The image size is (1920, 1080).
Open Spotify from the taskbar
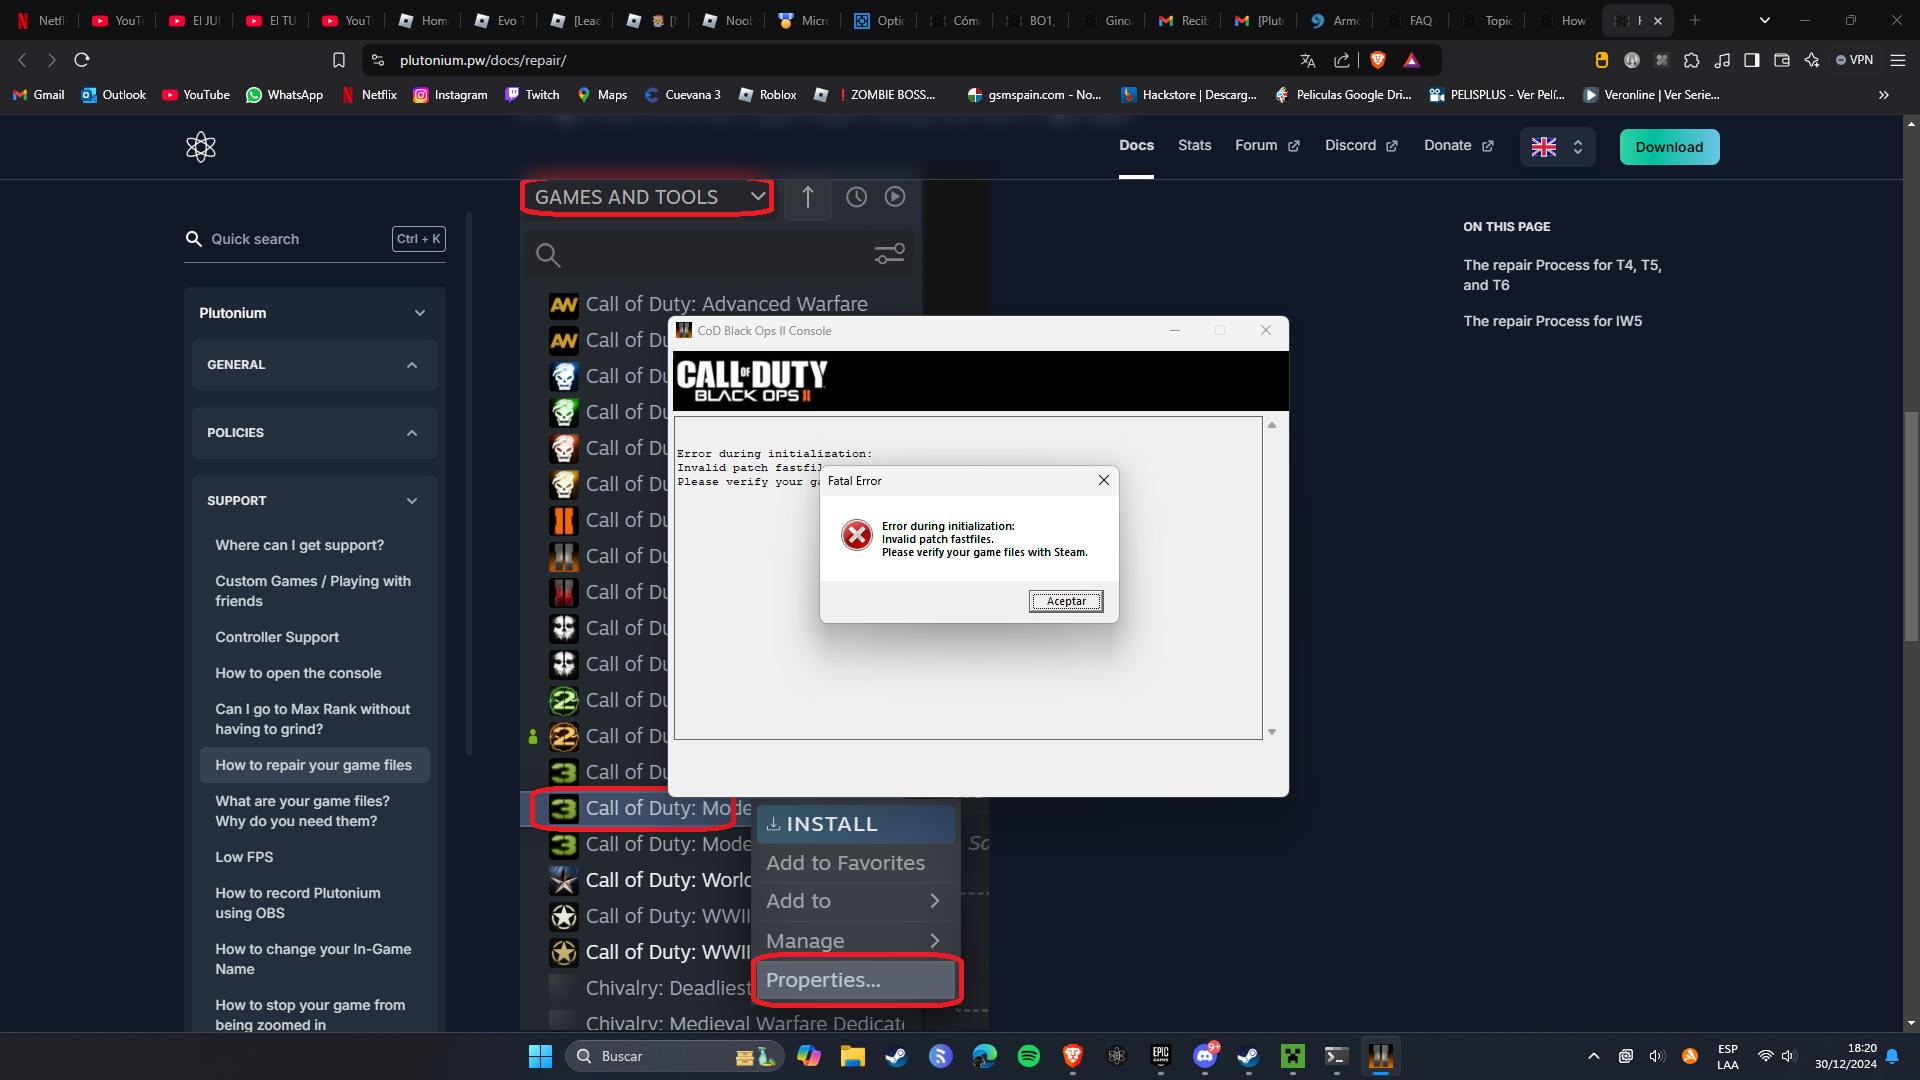(x=1028, y=1056)
